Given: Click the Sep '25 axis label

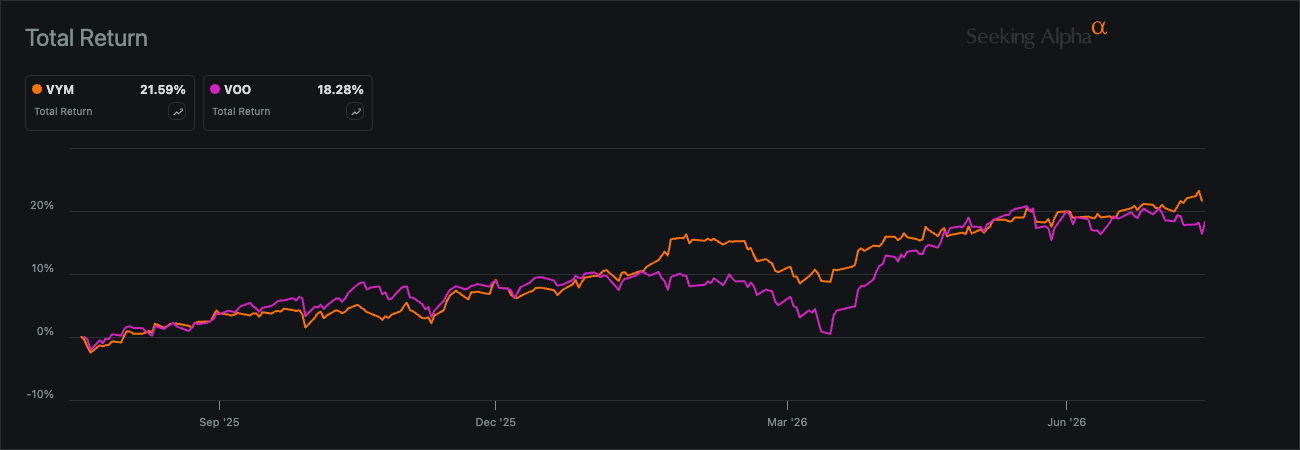Looking at the screenshot, I should [219, 423].
